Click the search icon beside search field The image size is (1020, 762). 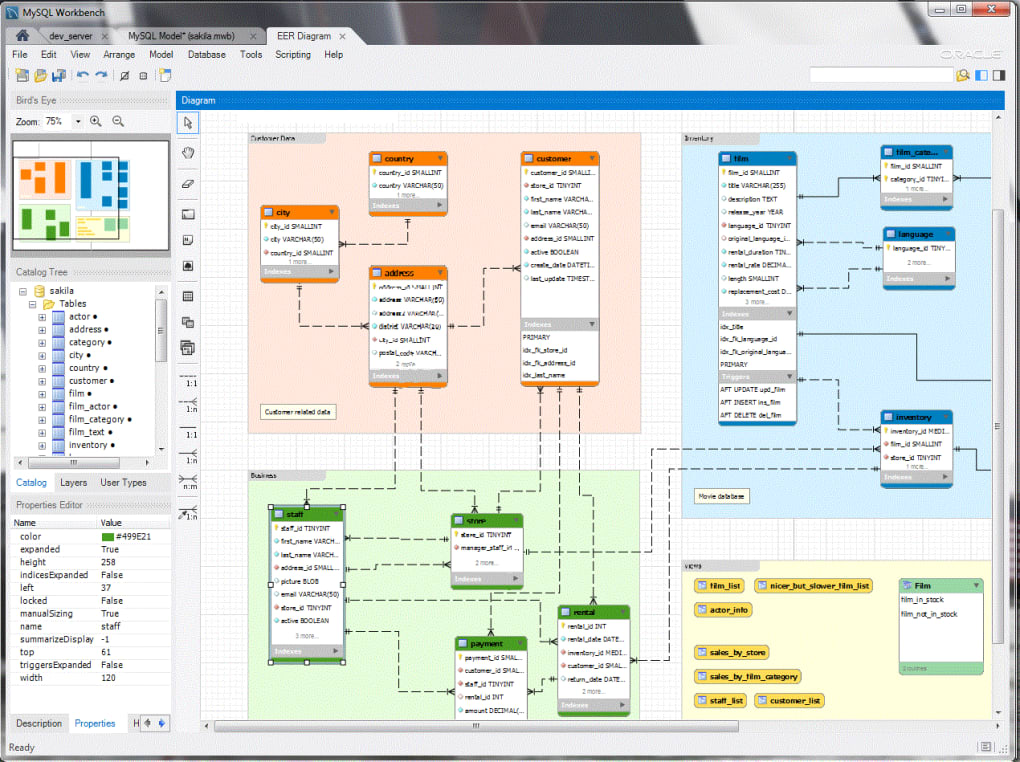pos(963,75)
